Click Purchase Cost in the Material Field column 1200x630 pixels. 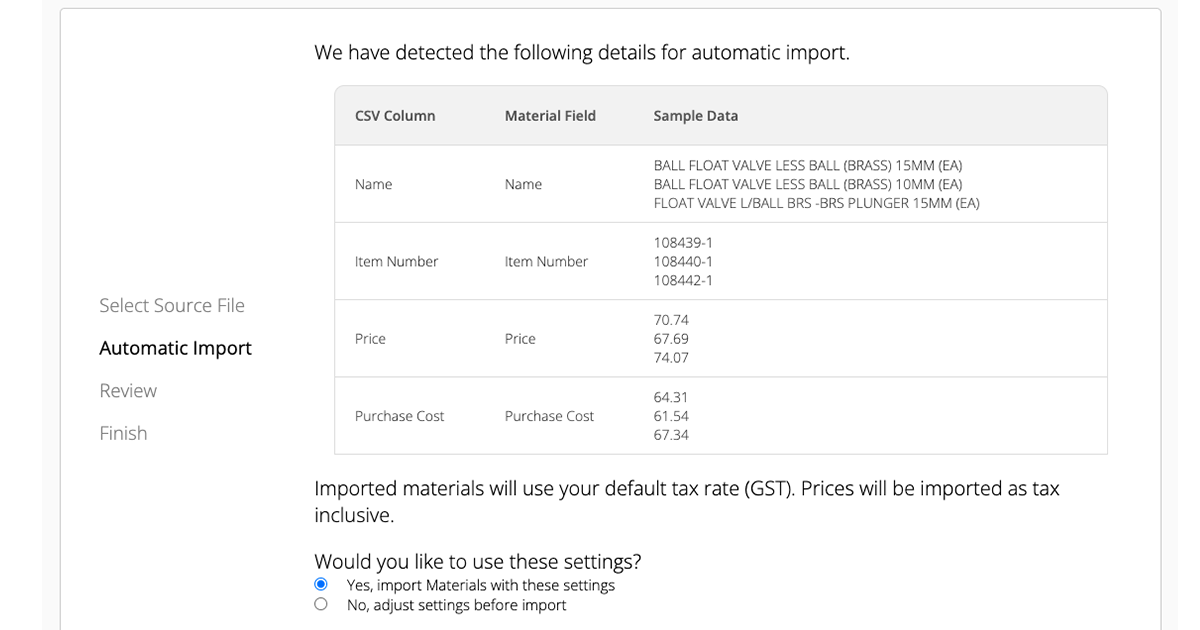tap(549, 416)
